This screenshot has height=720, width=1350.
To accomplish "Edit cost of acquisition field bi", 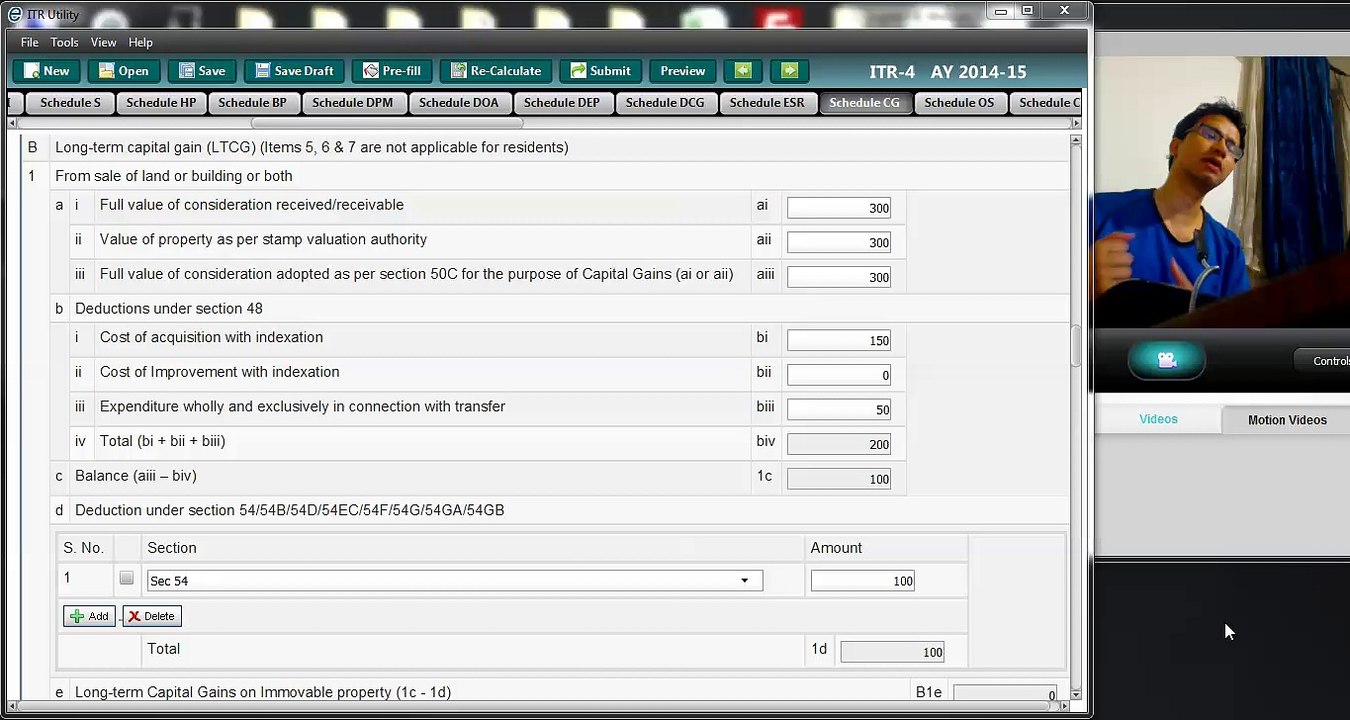I will [838, 340].
